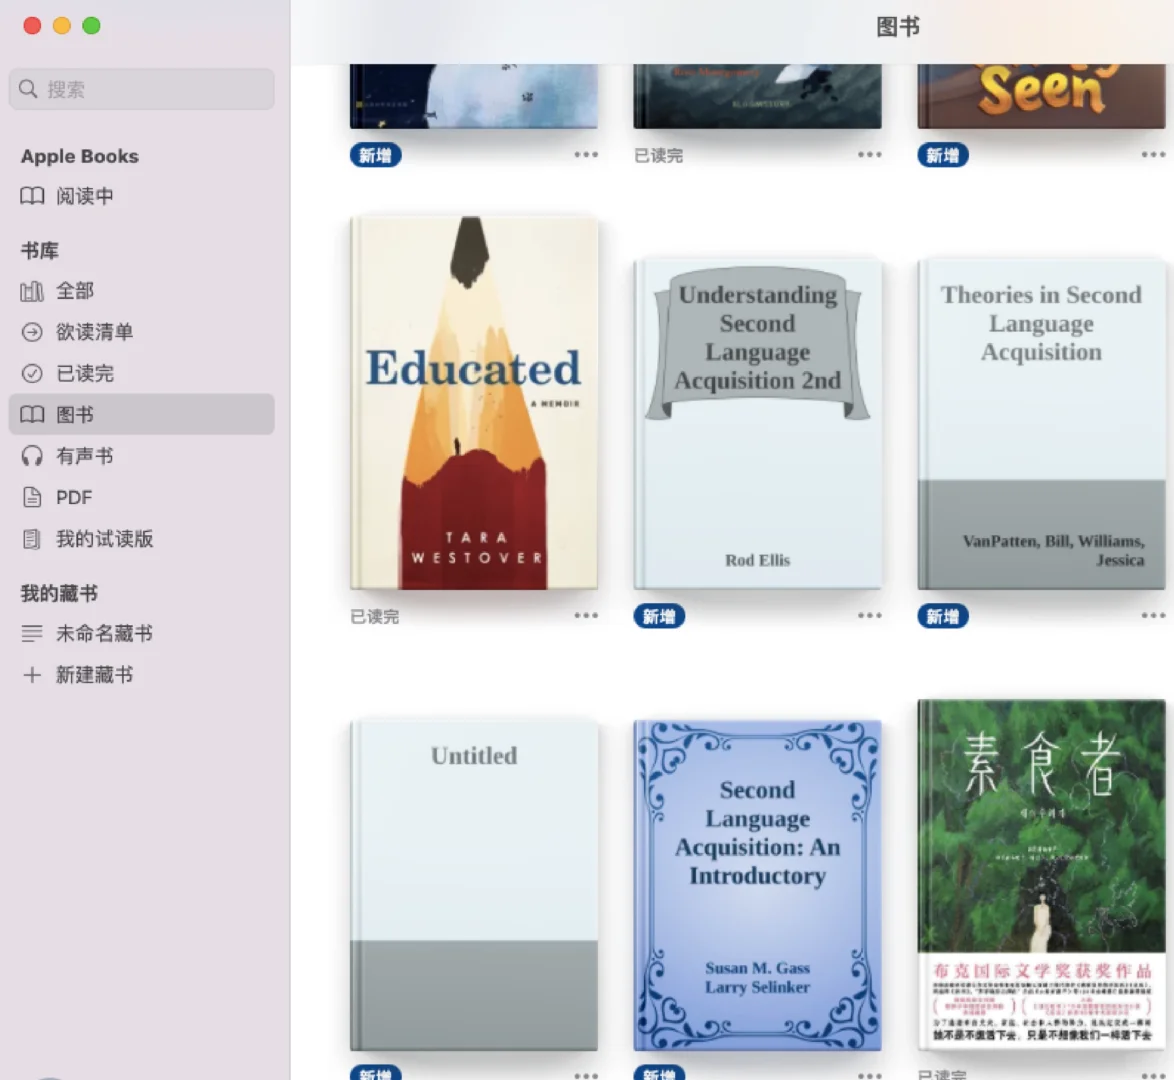Open the 阅读中 section
The height and width of the screenshot is (1080, 1174).
coord(142,196)
